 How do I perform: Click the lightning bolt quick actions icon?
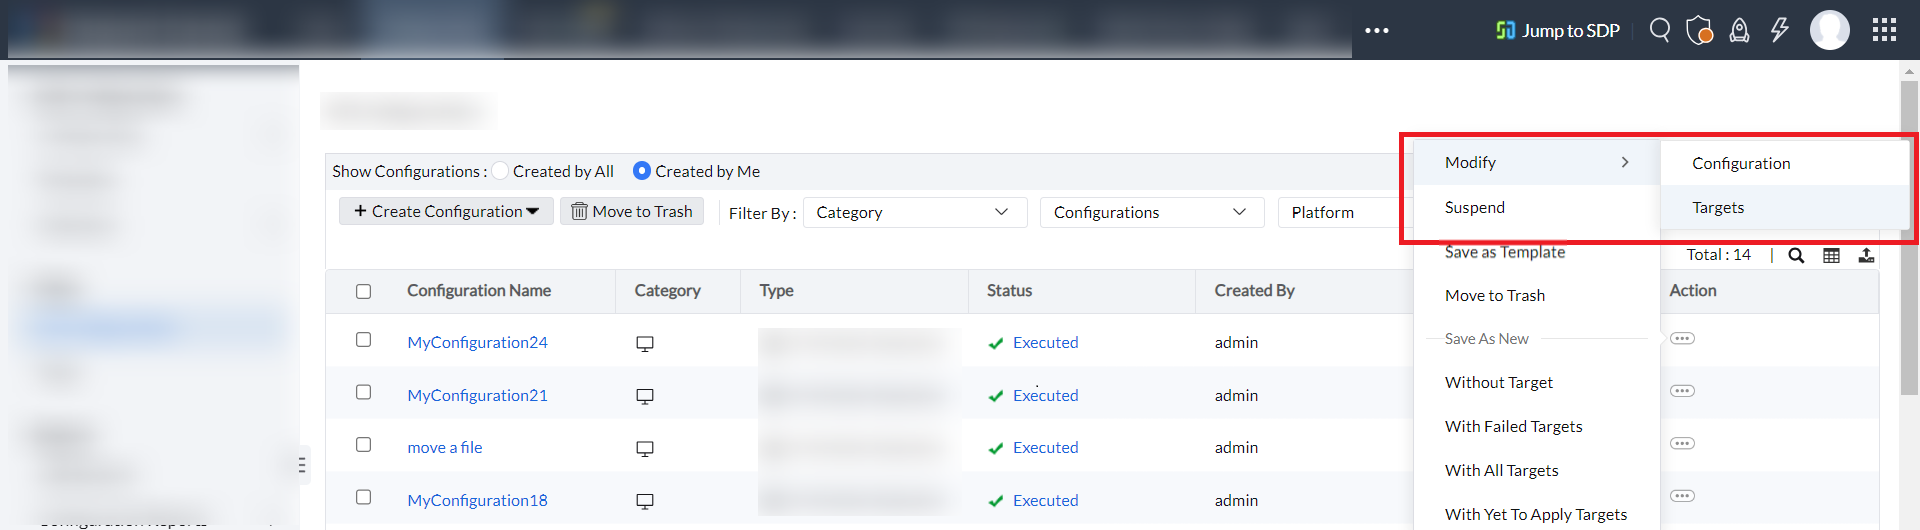click(x=1780, y=30)
